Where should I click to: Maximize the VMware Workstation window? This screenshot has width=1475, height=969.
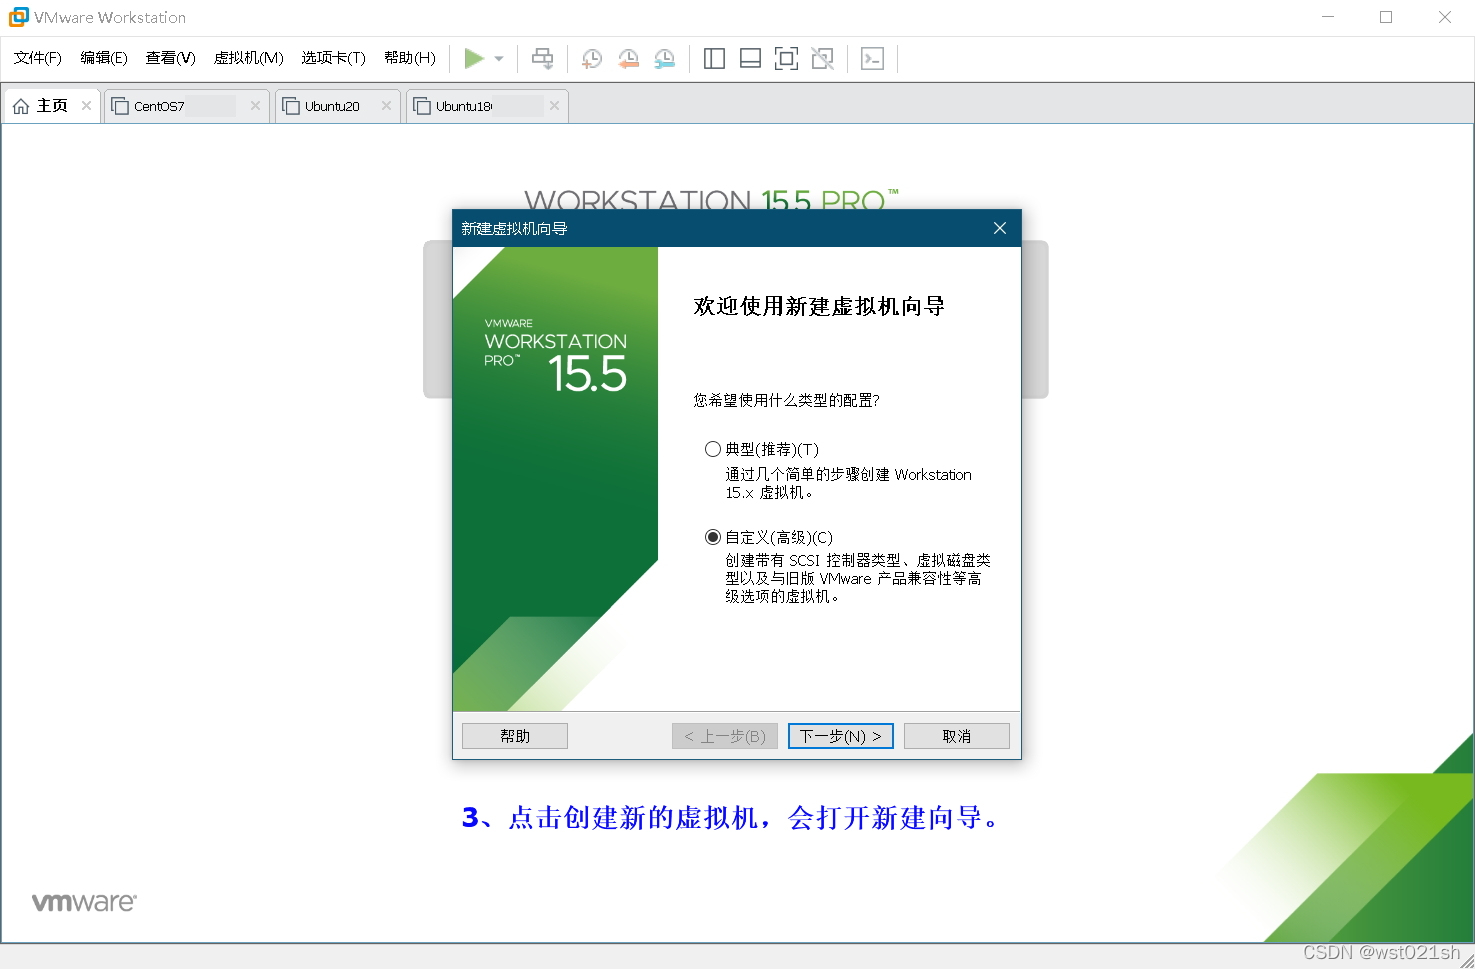click(x=1386, y=17)
